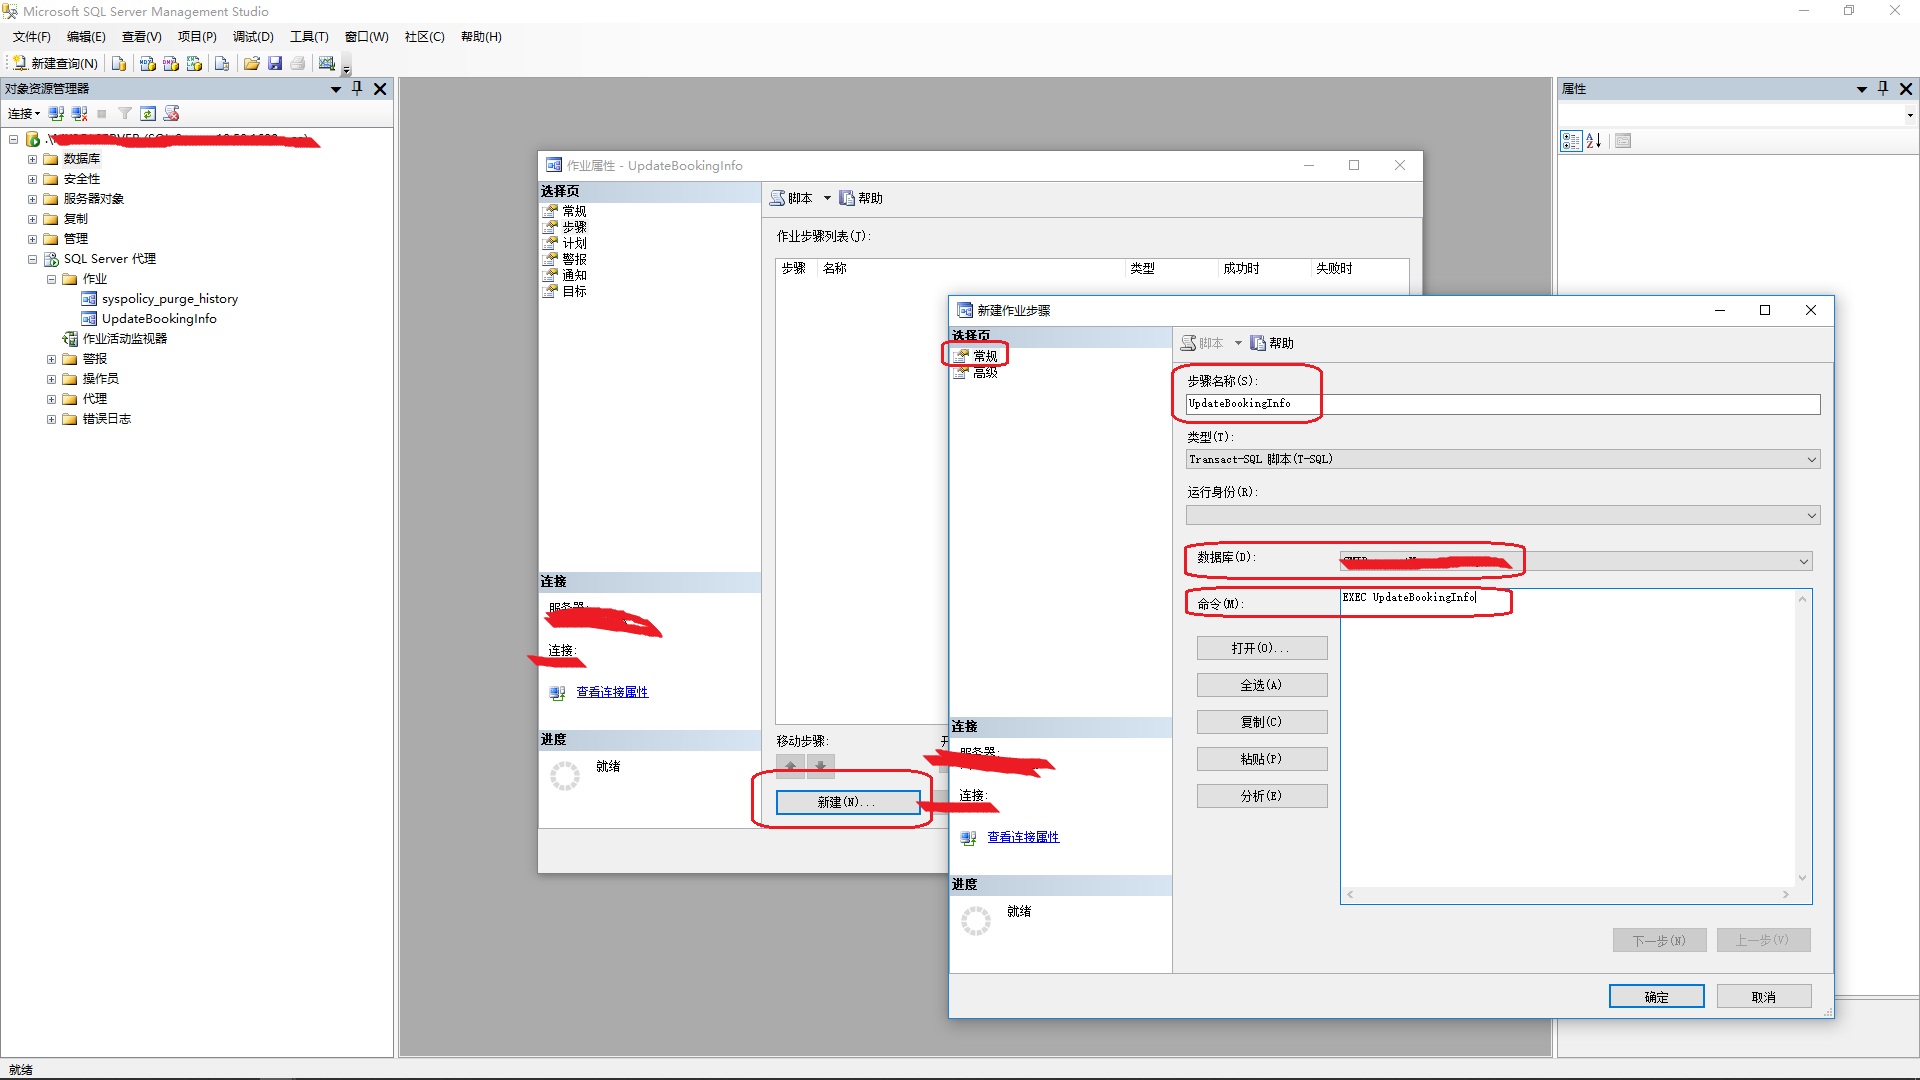Refresh the Object Explorer tree

pos(148,113)
